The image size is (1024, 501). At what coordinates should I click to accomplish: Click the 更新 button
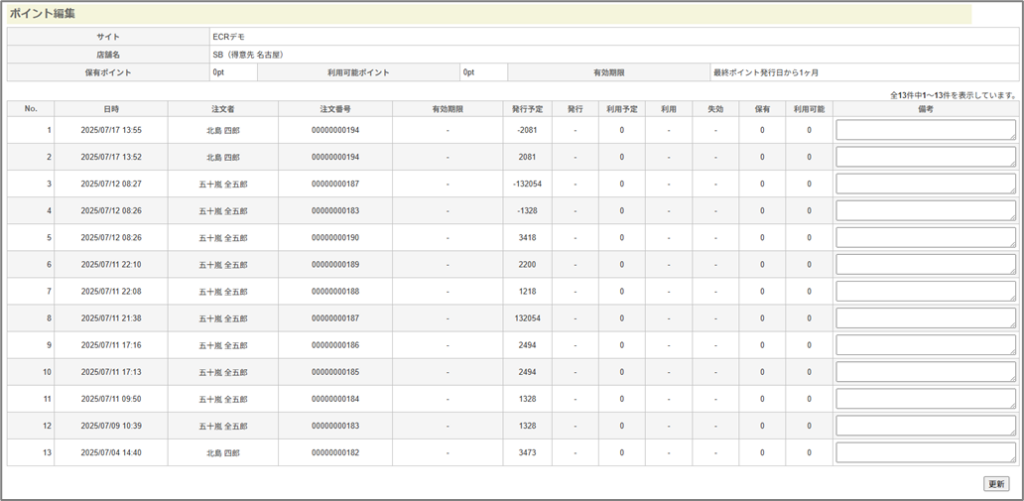click(995, 483)
